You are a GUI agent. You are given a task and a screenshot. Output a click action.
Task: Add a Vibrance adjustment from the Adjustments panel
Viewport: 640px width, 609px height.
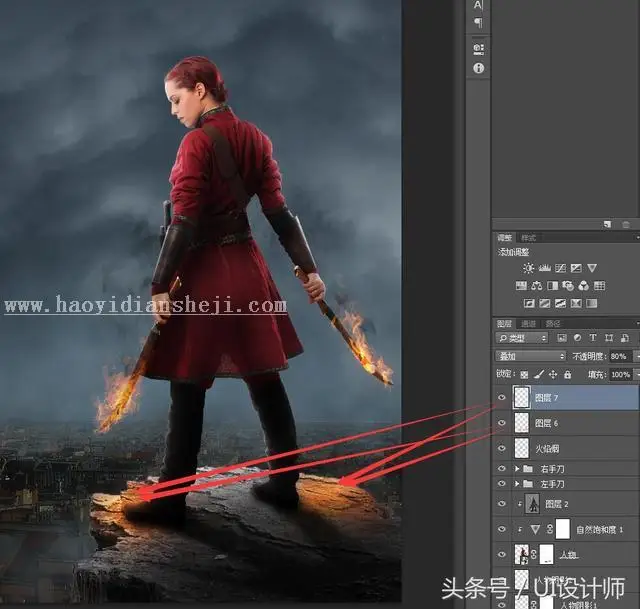(592, 268)
